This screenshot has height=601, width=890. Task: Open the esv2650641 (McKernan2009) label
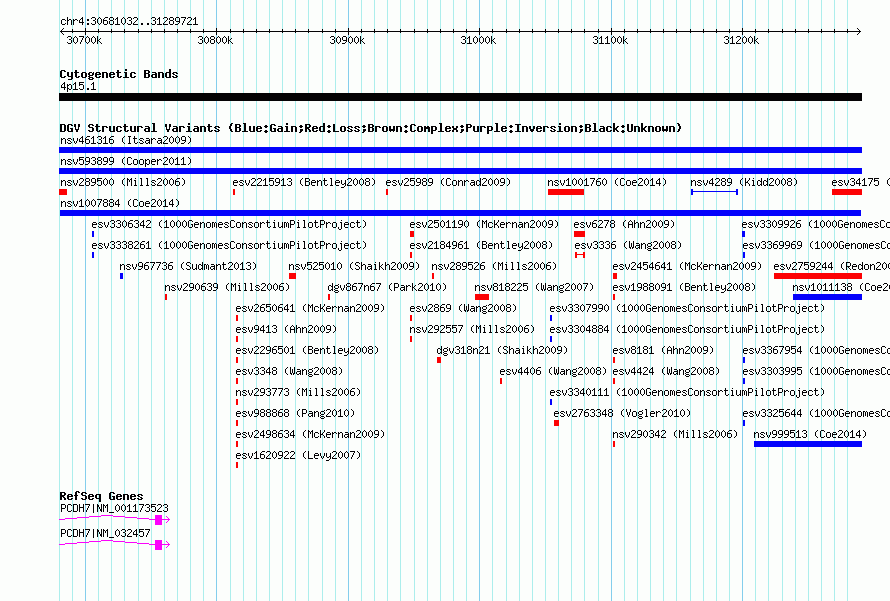310,308
